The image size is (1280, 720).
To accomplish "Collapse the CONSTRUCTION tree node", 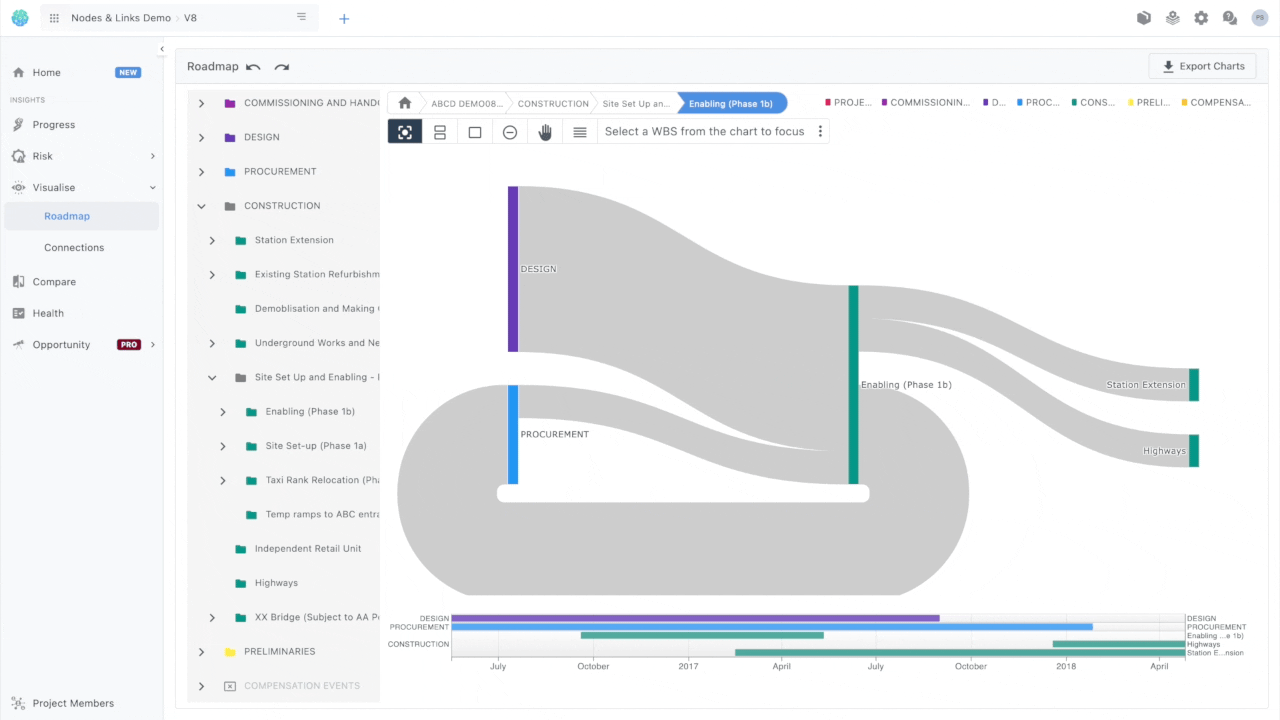I will pyautogui.click(x=201, y=206).
